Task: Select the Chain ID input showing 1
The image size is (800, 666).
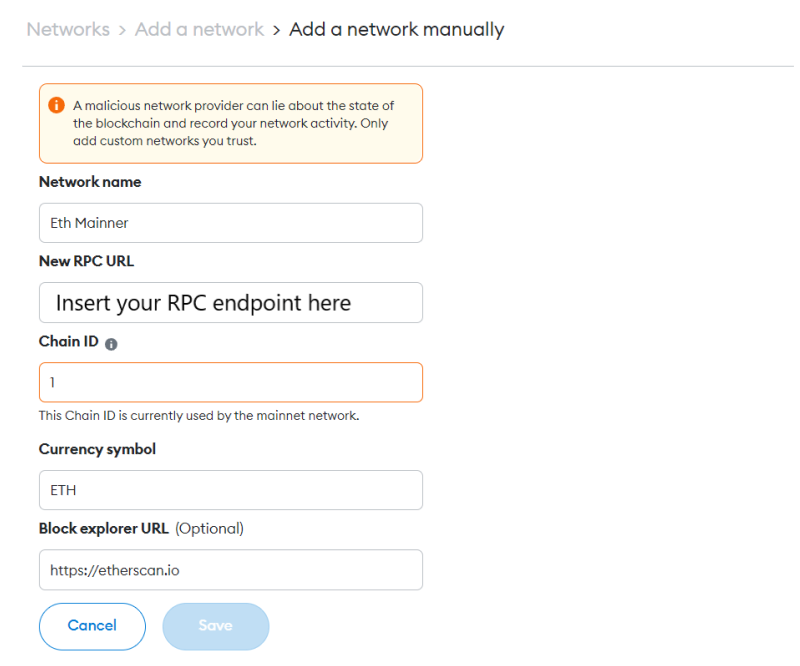Action: (x=230, y=382)
